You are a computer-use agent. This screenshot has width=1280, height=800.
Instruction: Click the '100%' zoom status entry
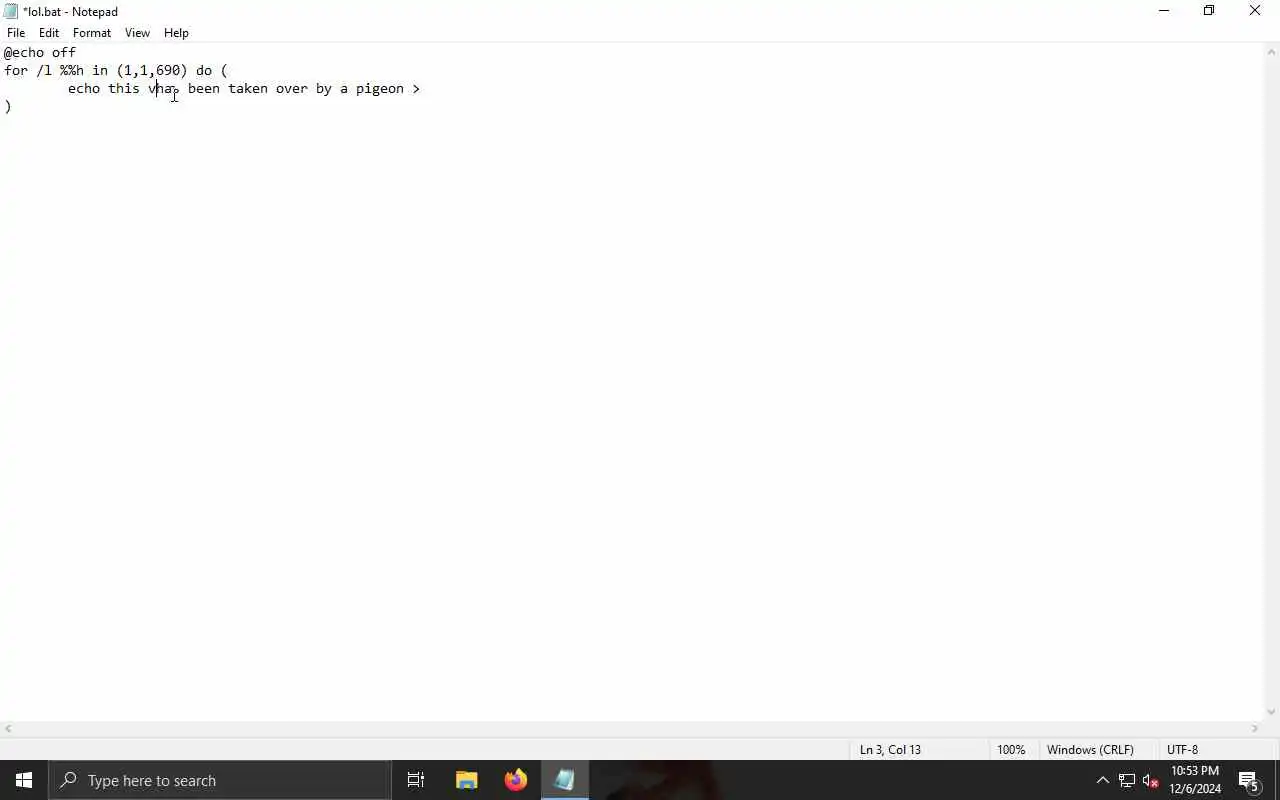[x=1011, y=749]
